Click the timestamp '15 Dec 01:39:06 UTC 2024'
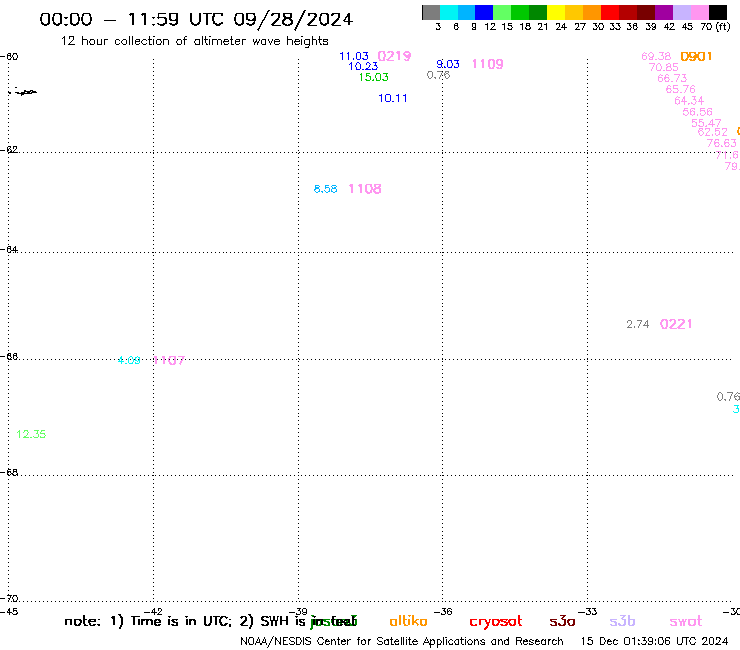 point(654,642)
